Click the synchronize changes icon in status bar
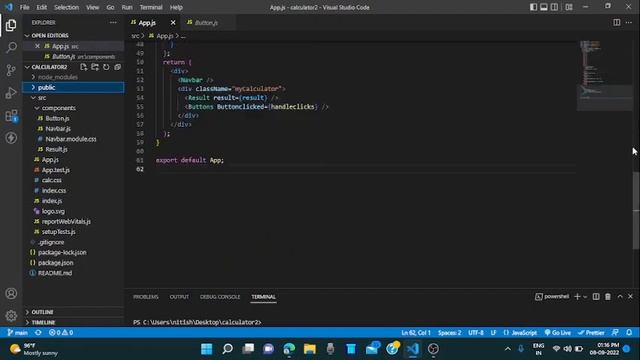640x360 pixels. tap(38, 333)
